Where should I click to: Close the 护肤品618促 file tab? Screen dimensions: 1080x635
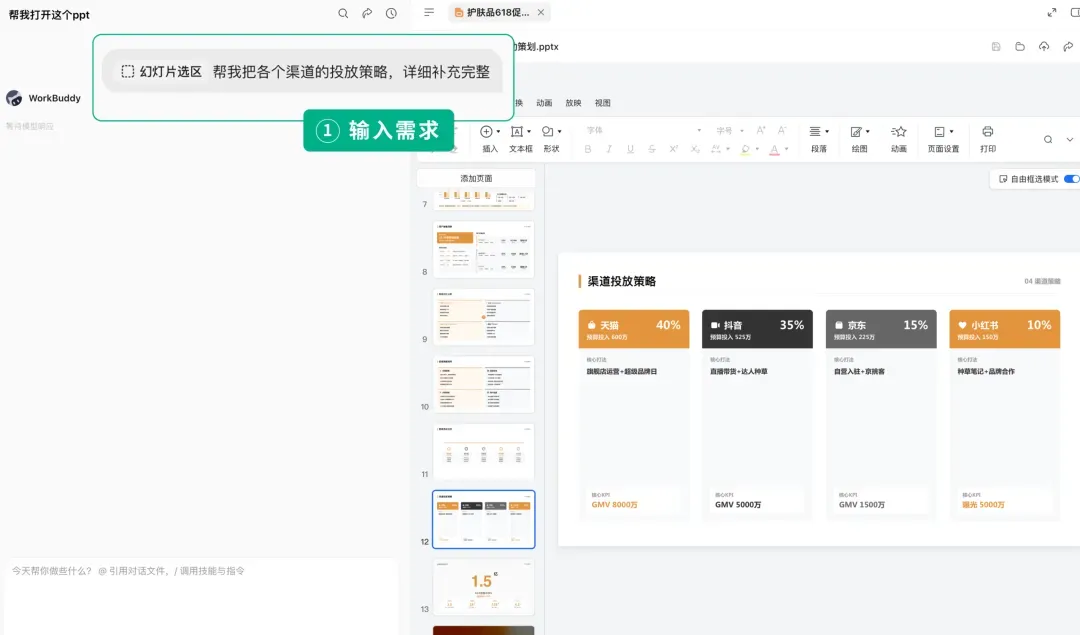pyautogui.click(x=541, y=12)
